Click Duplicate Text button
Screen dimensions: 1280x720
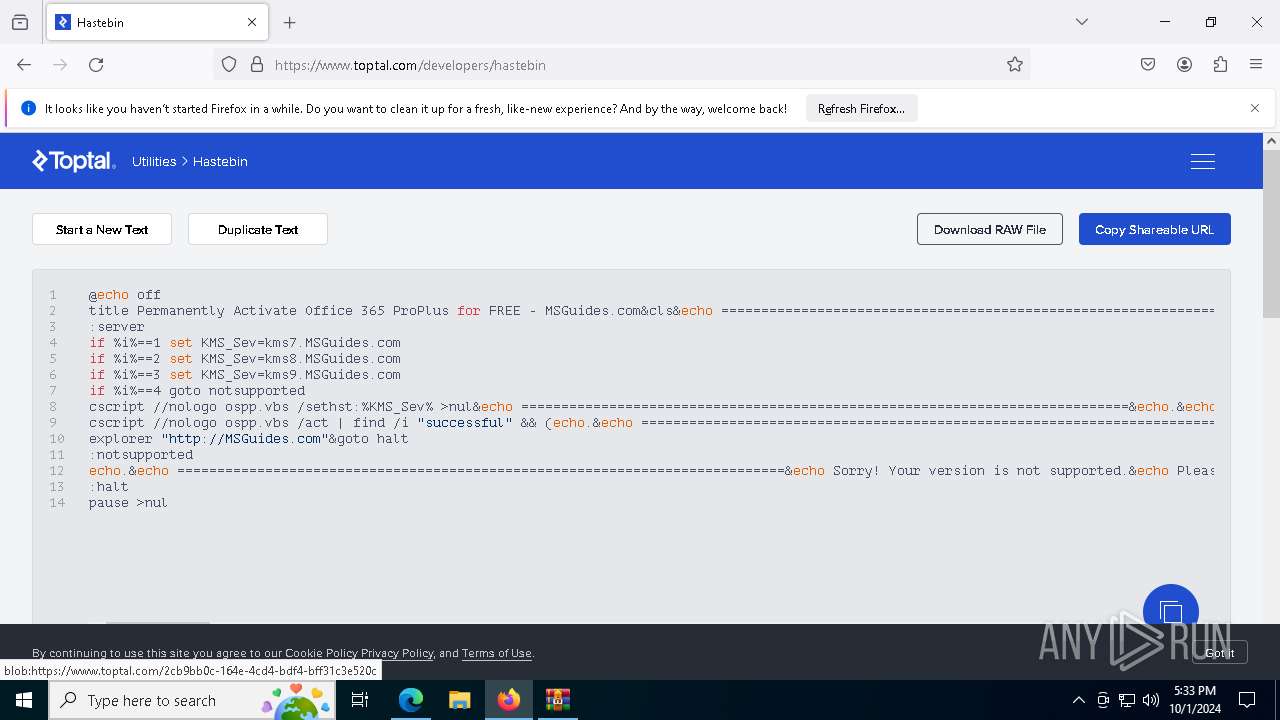(258, 229)
